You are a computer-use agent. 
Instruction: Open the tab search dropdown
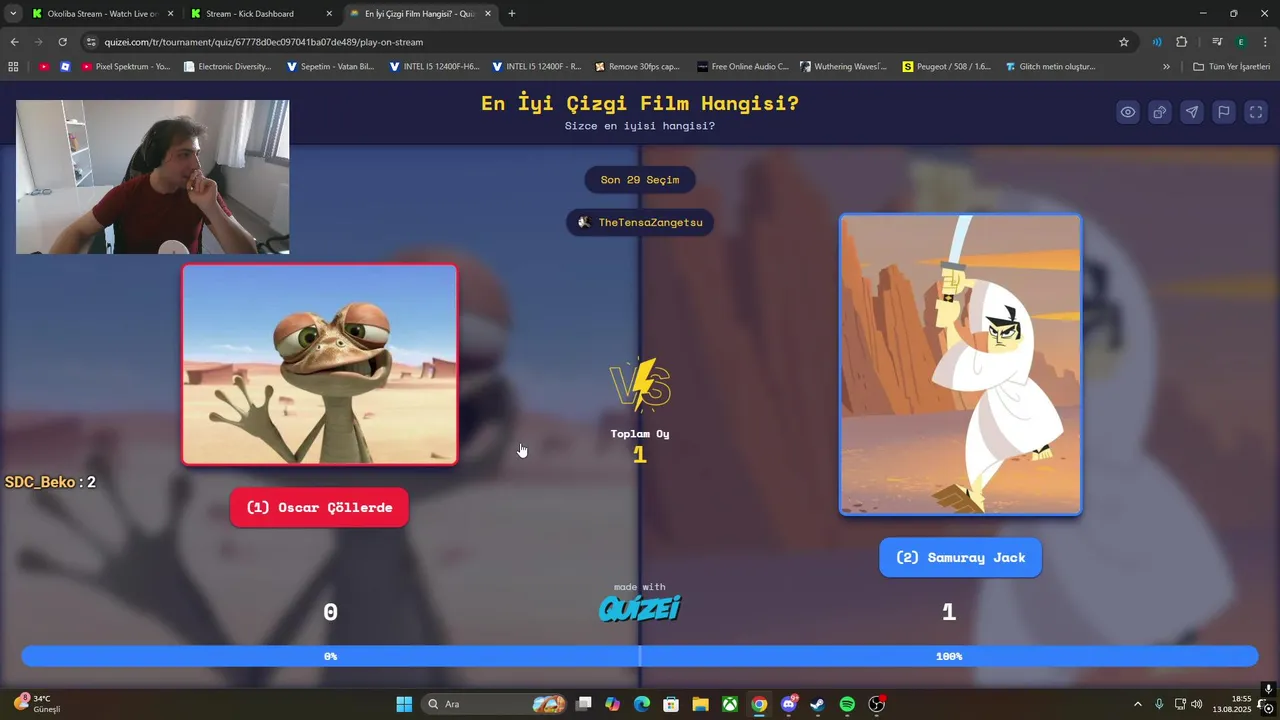12,14
